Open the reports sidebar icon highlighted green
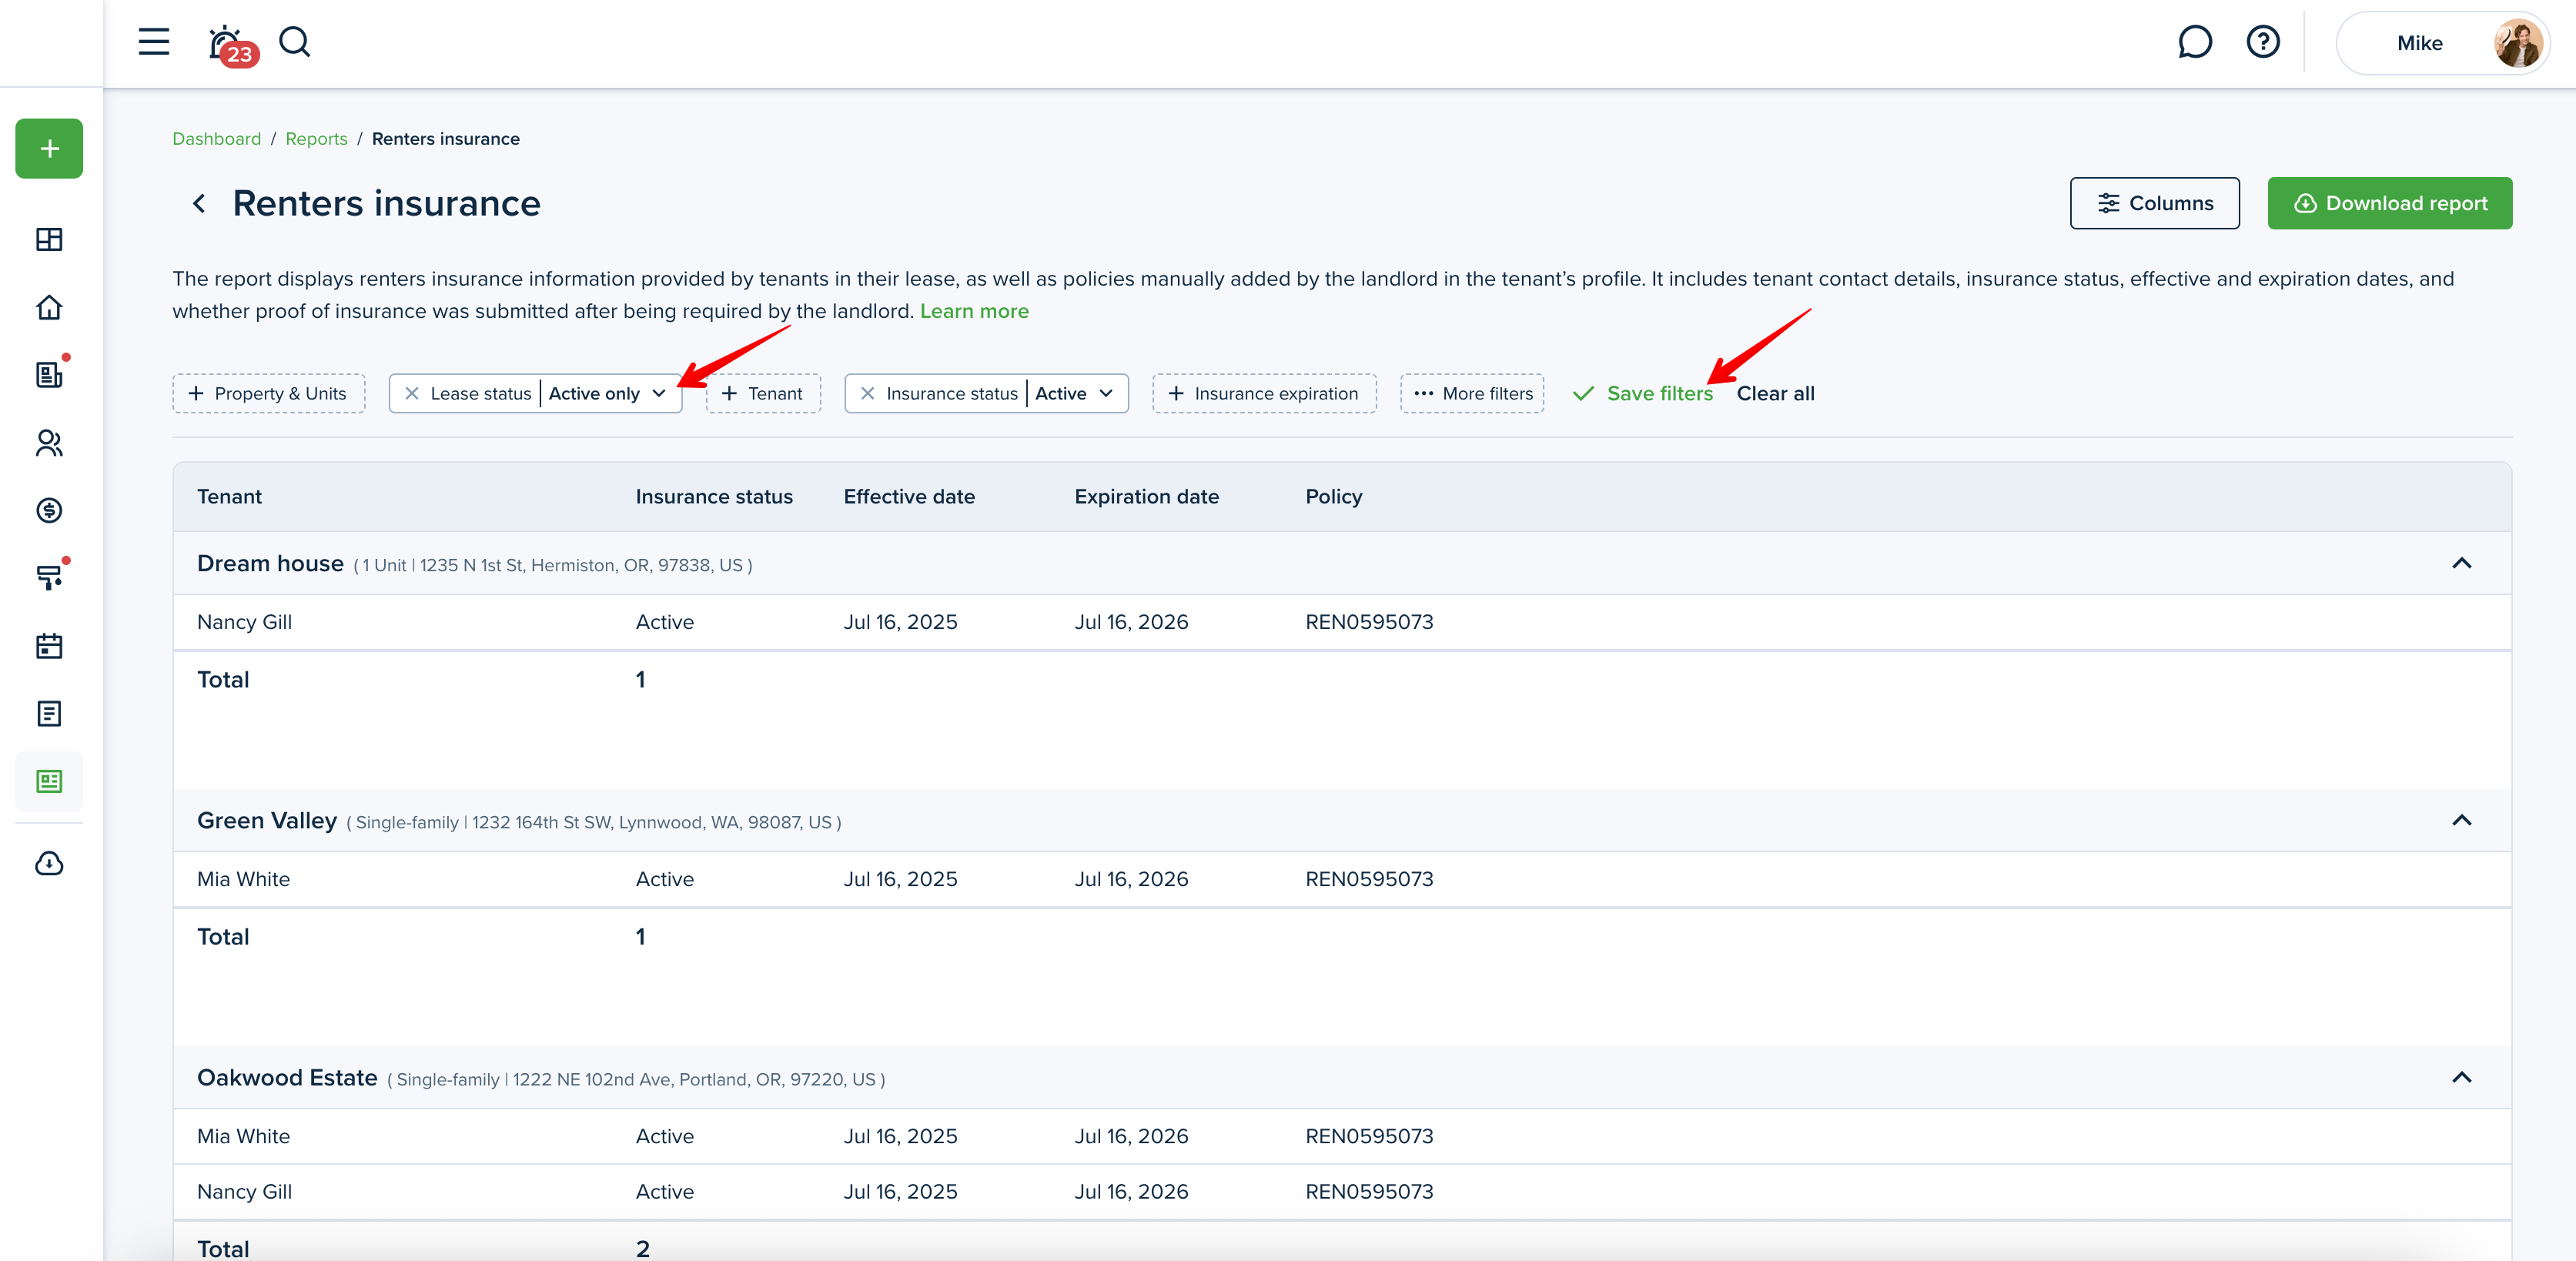 tap(49, 781)
